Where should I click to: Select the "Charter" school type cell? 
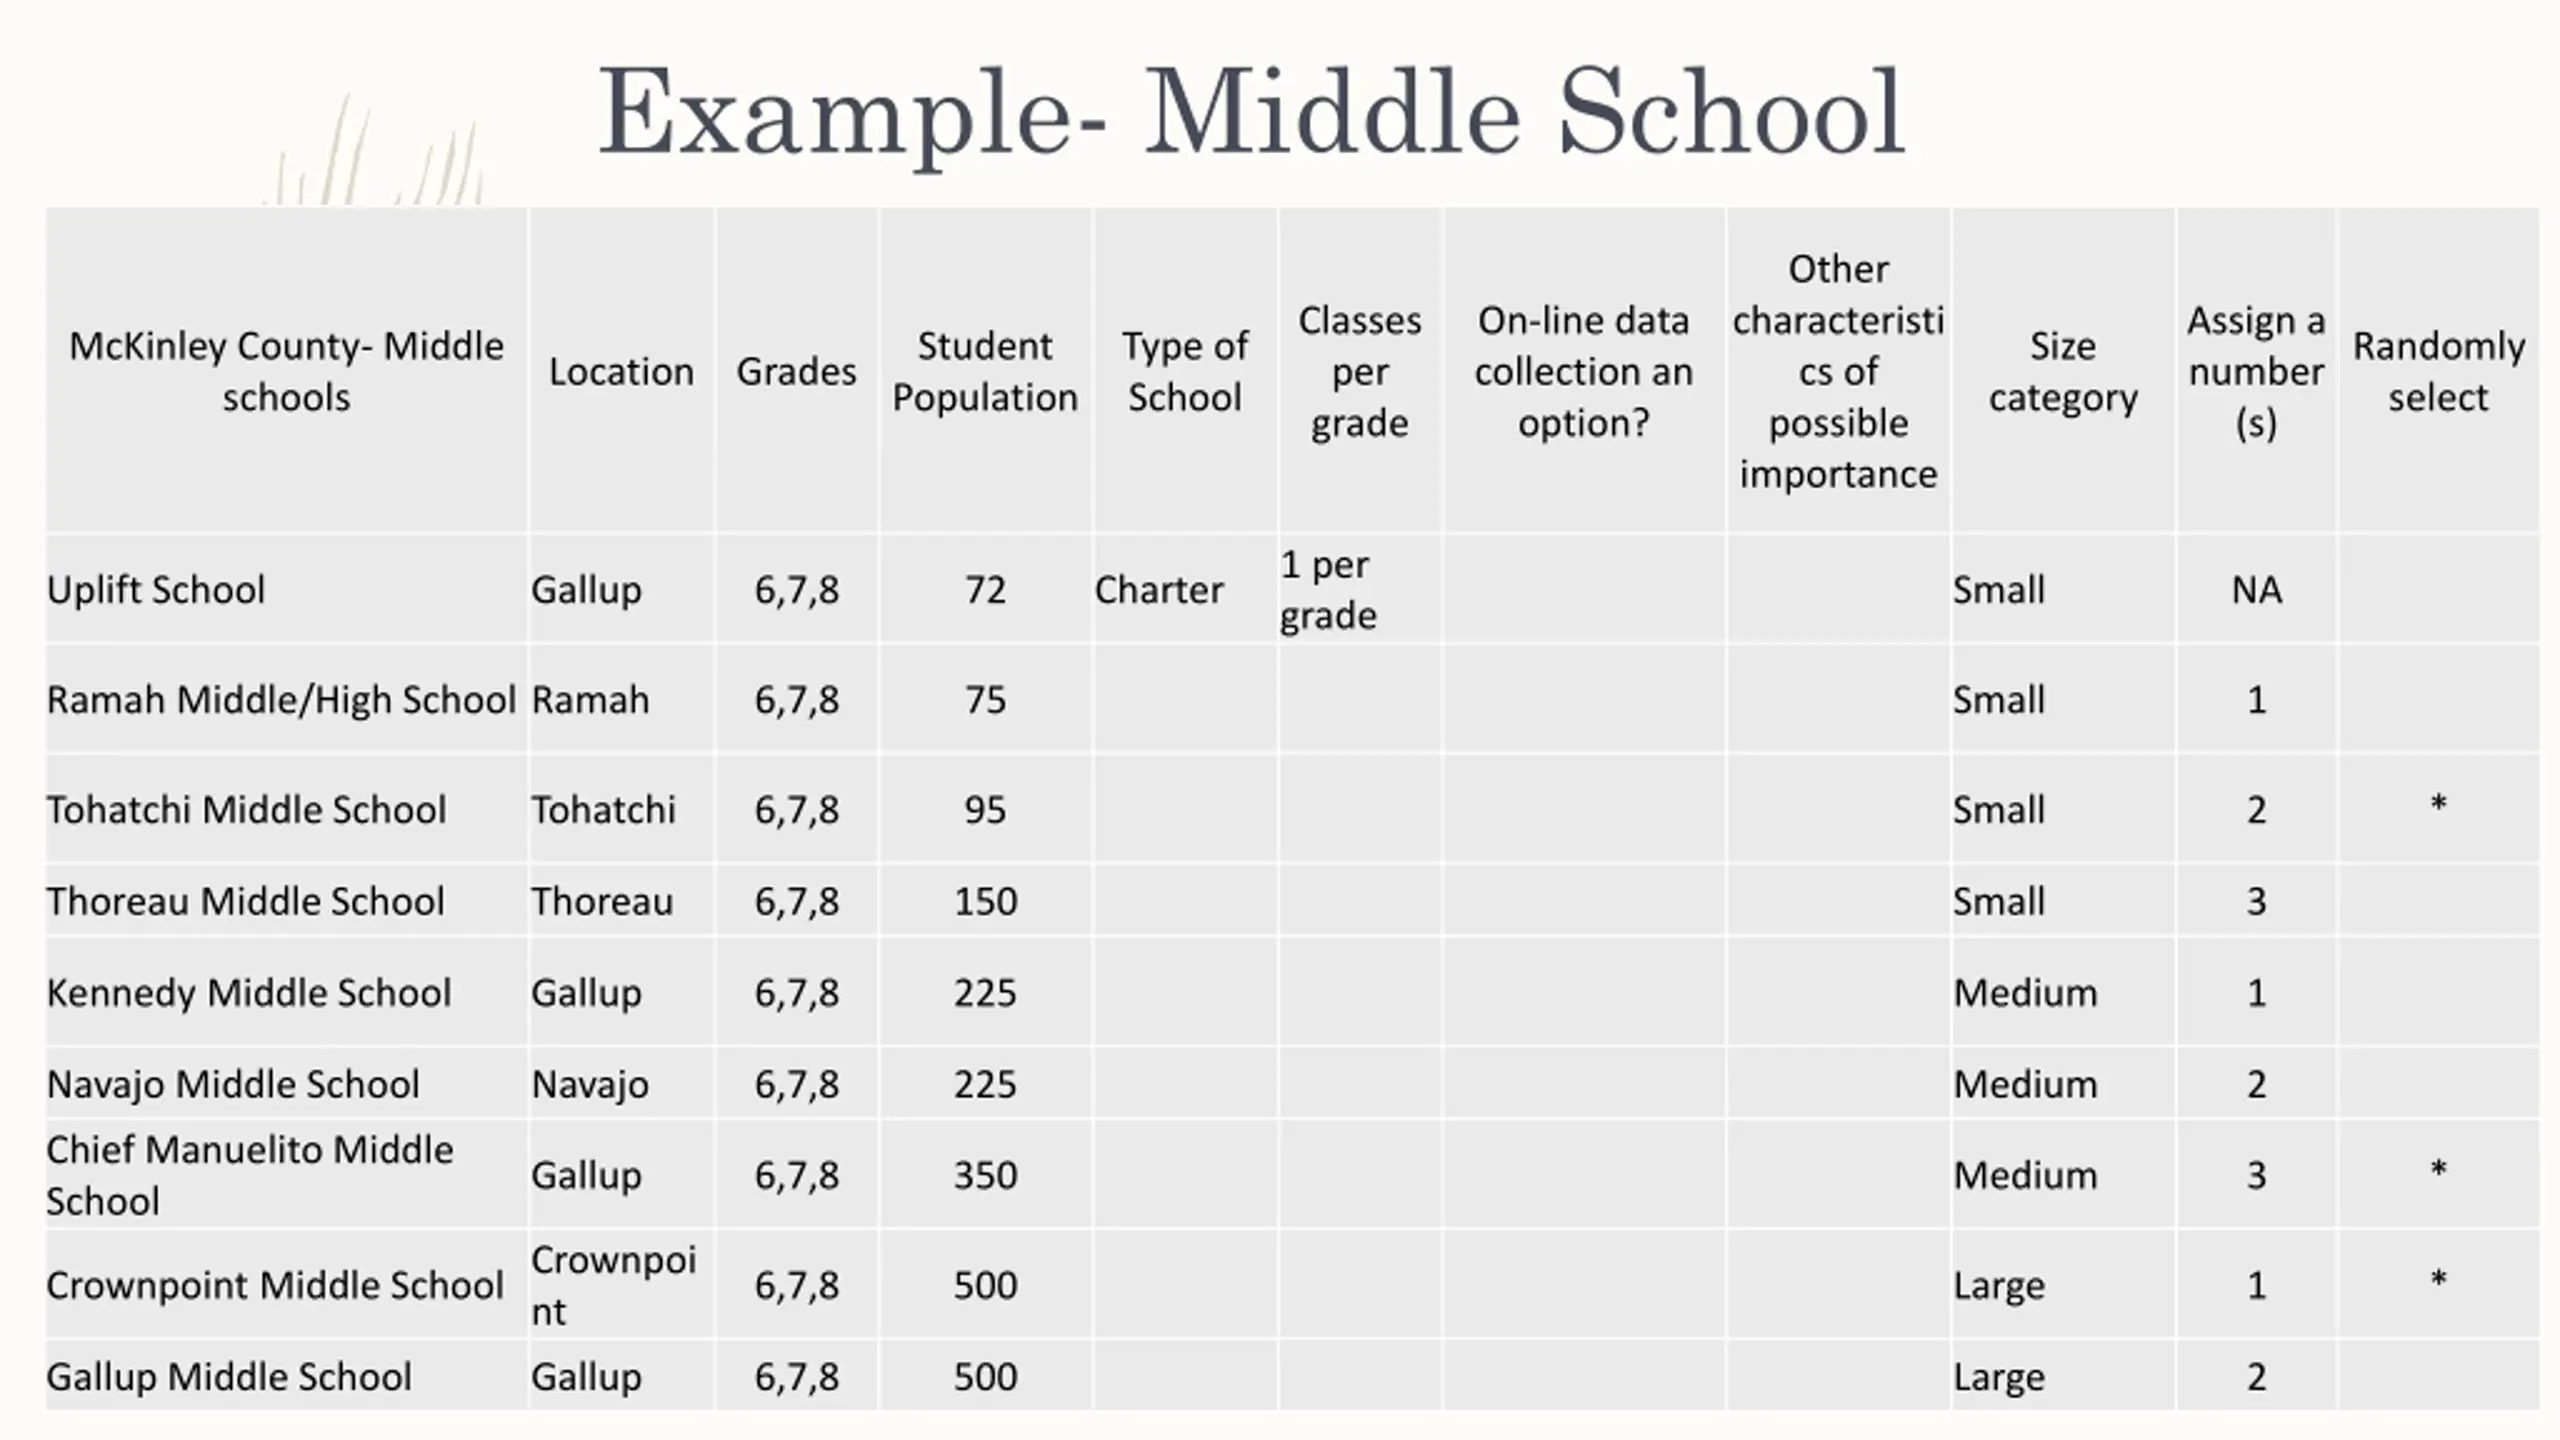[1159, 590]
